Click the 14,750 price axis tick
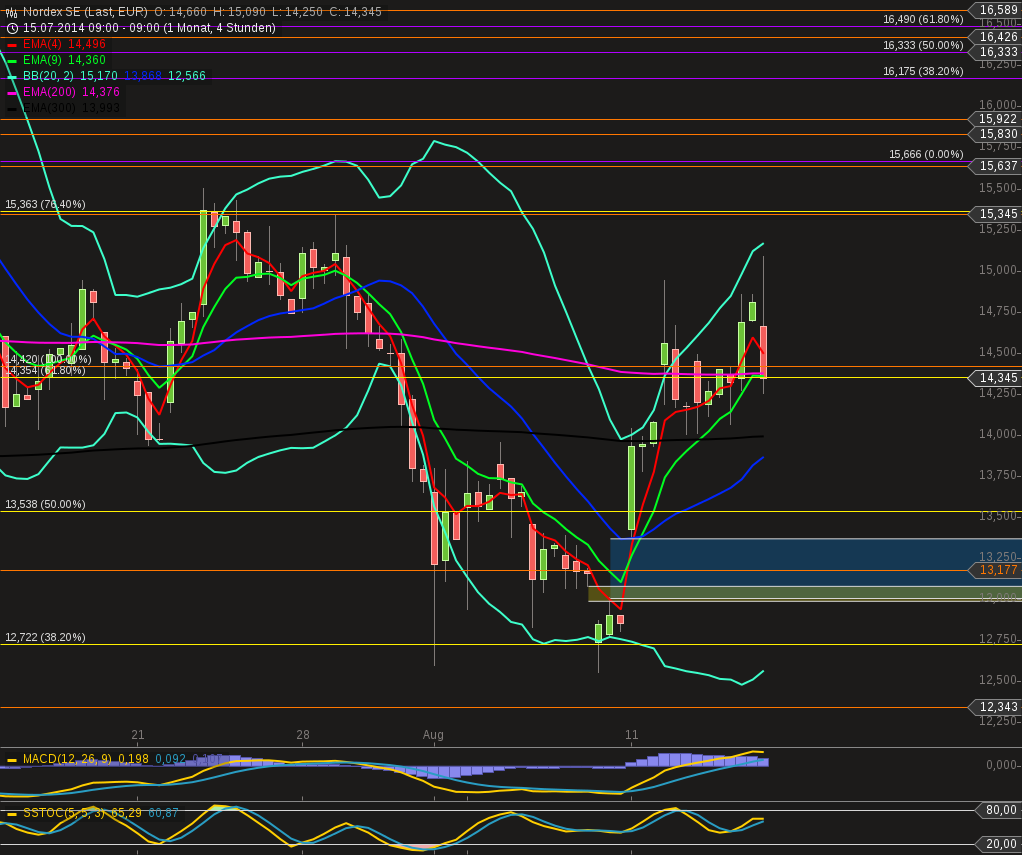This screenshot has height=855, width=1022. pos(999,312)
